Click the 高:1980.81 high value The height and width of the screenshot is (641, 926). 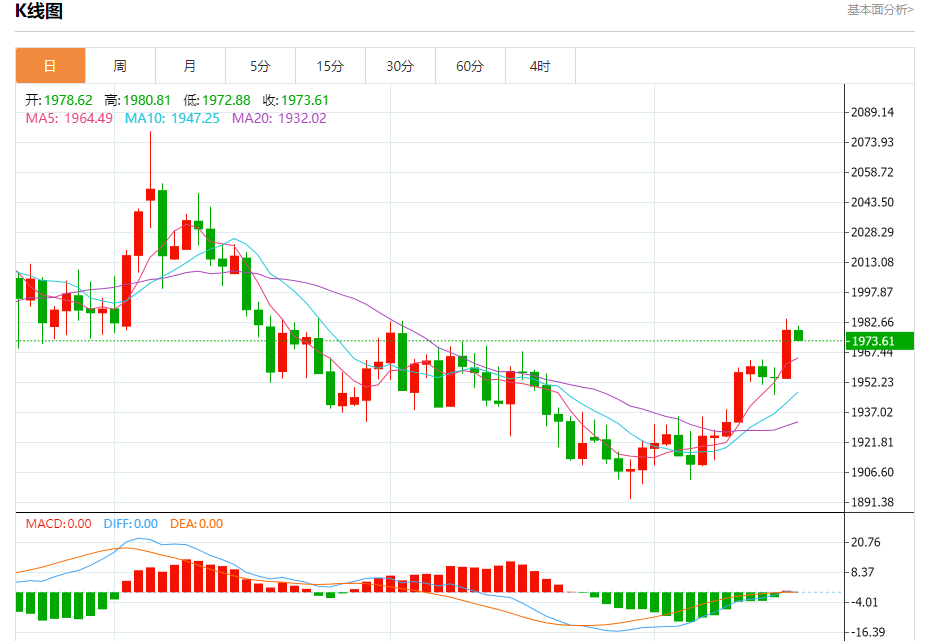pyautogui.click(x=138, y=100)
